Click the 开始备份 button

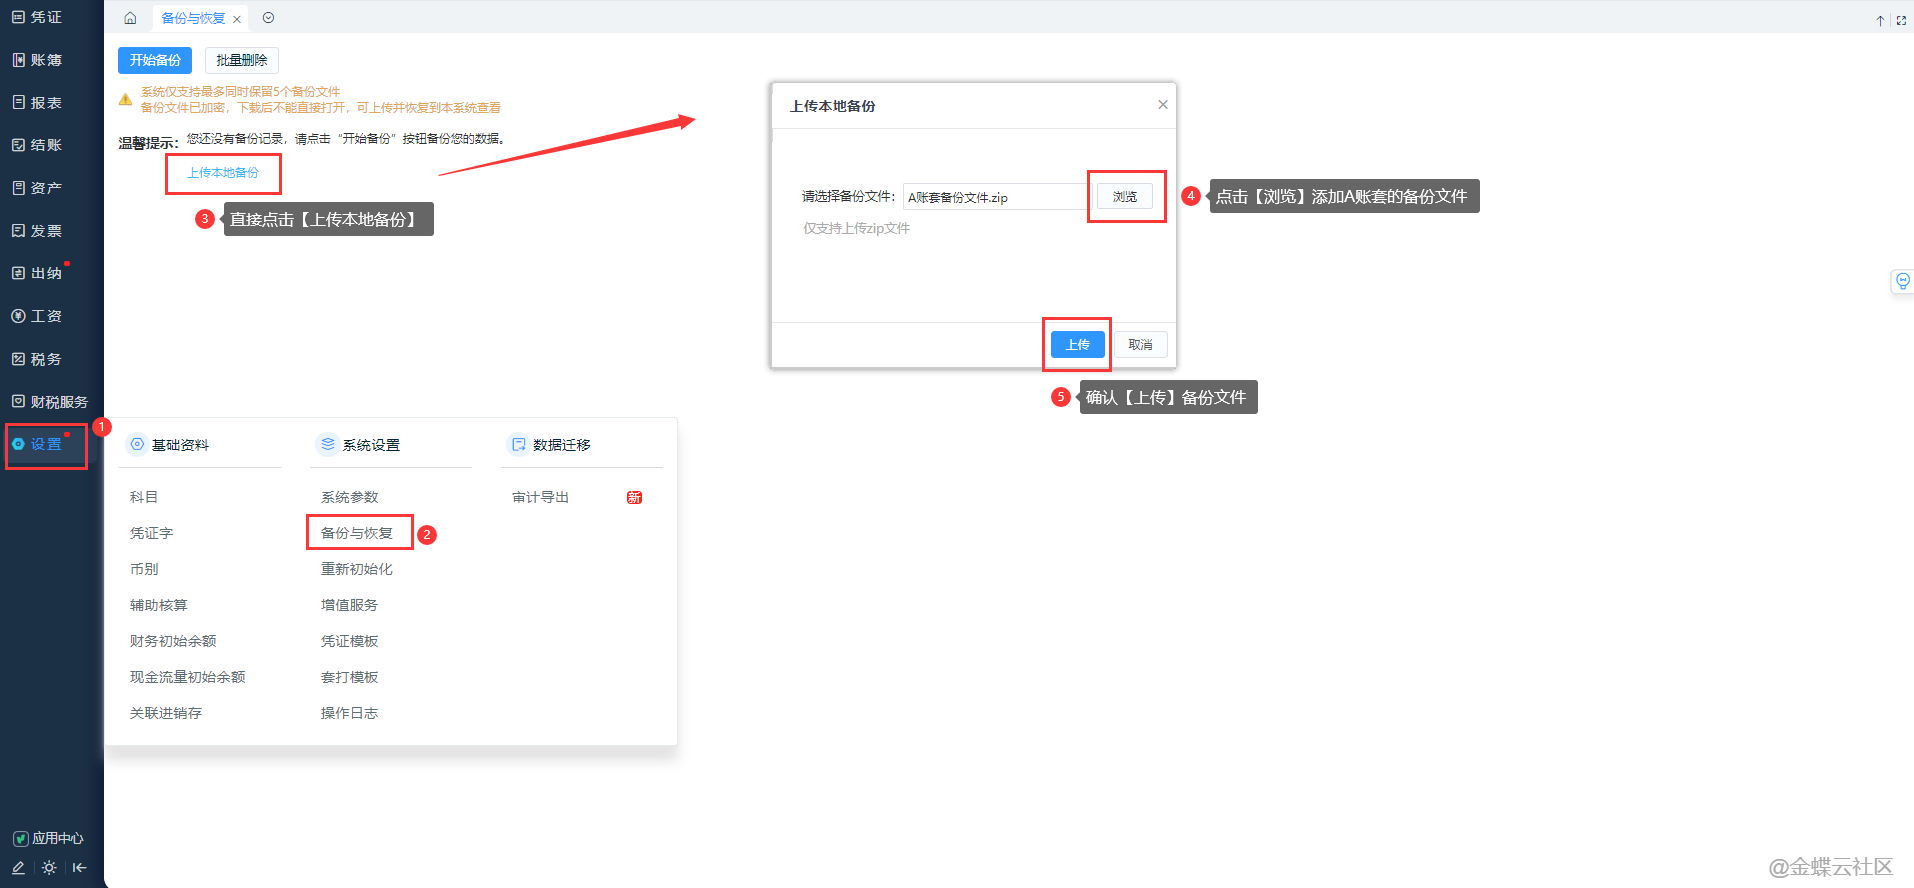(155, 60)
